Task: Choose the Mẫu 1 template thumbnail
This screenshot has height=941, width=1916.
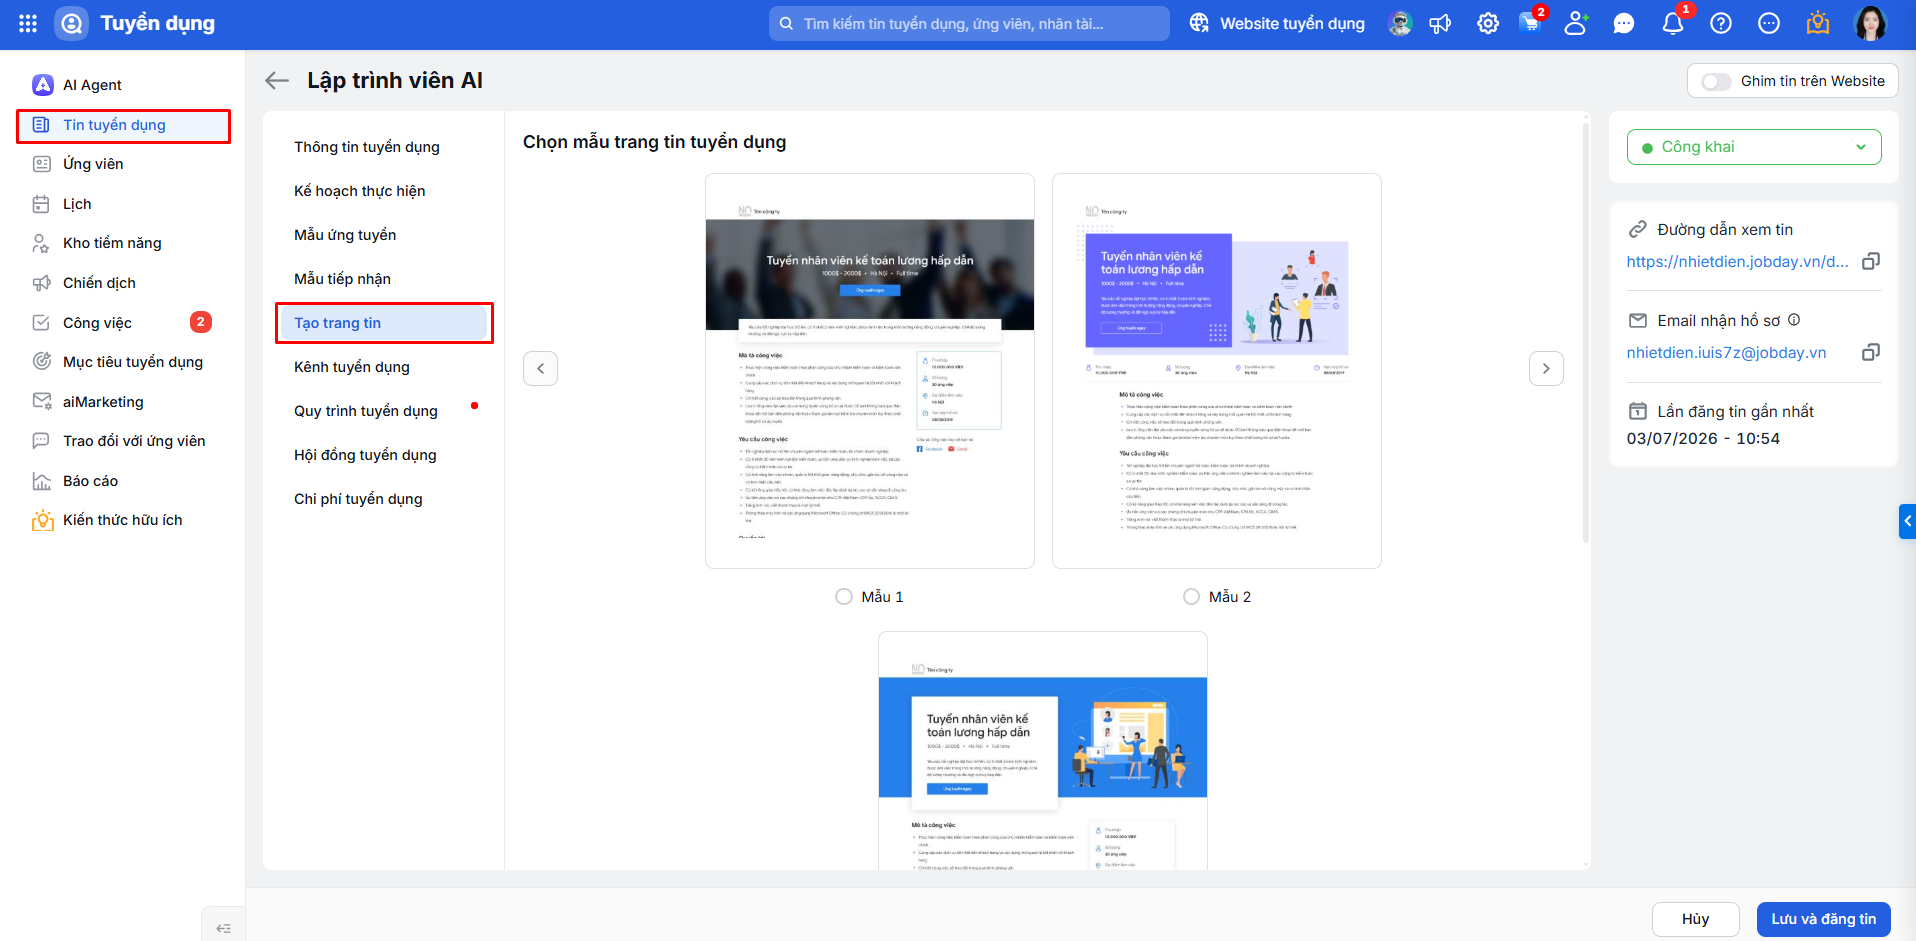Action: pyautogui.click(x=870, y=371)
